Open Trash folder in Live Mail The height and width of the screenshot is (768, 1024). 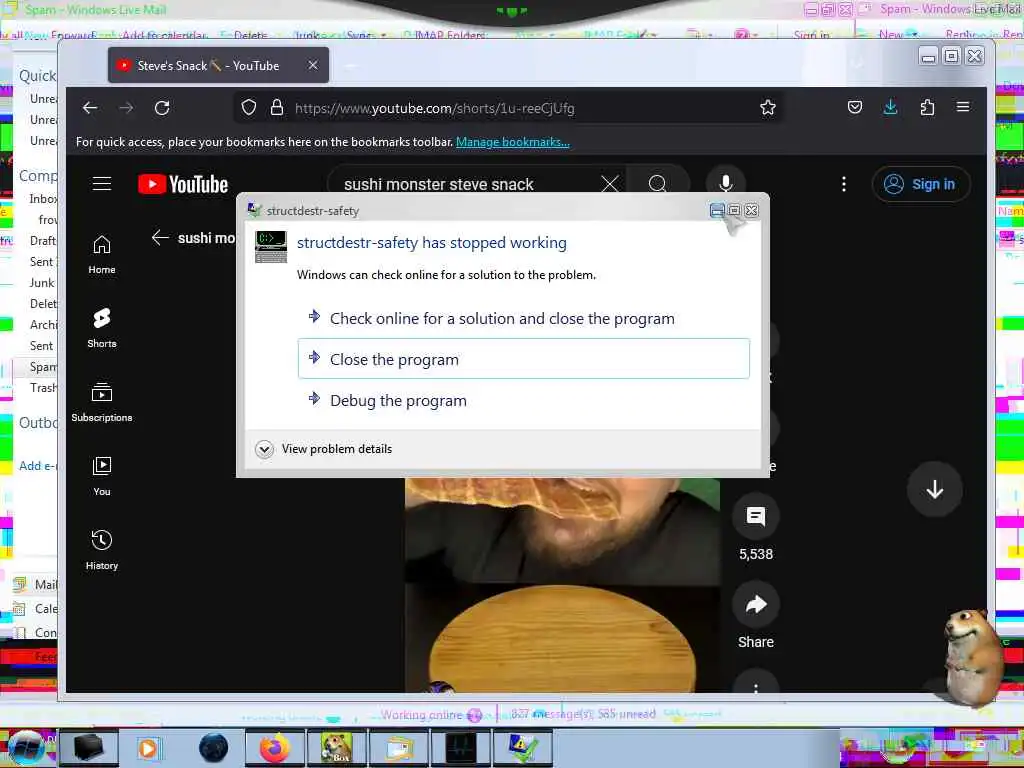tap(43, 388)
